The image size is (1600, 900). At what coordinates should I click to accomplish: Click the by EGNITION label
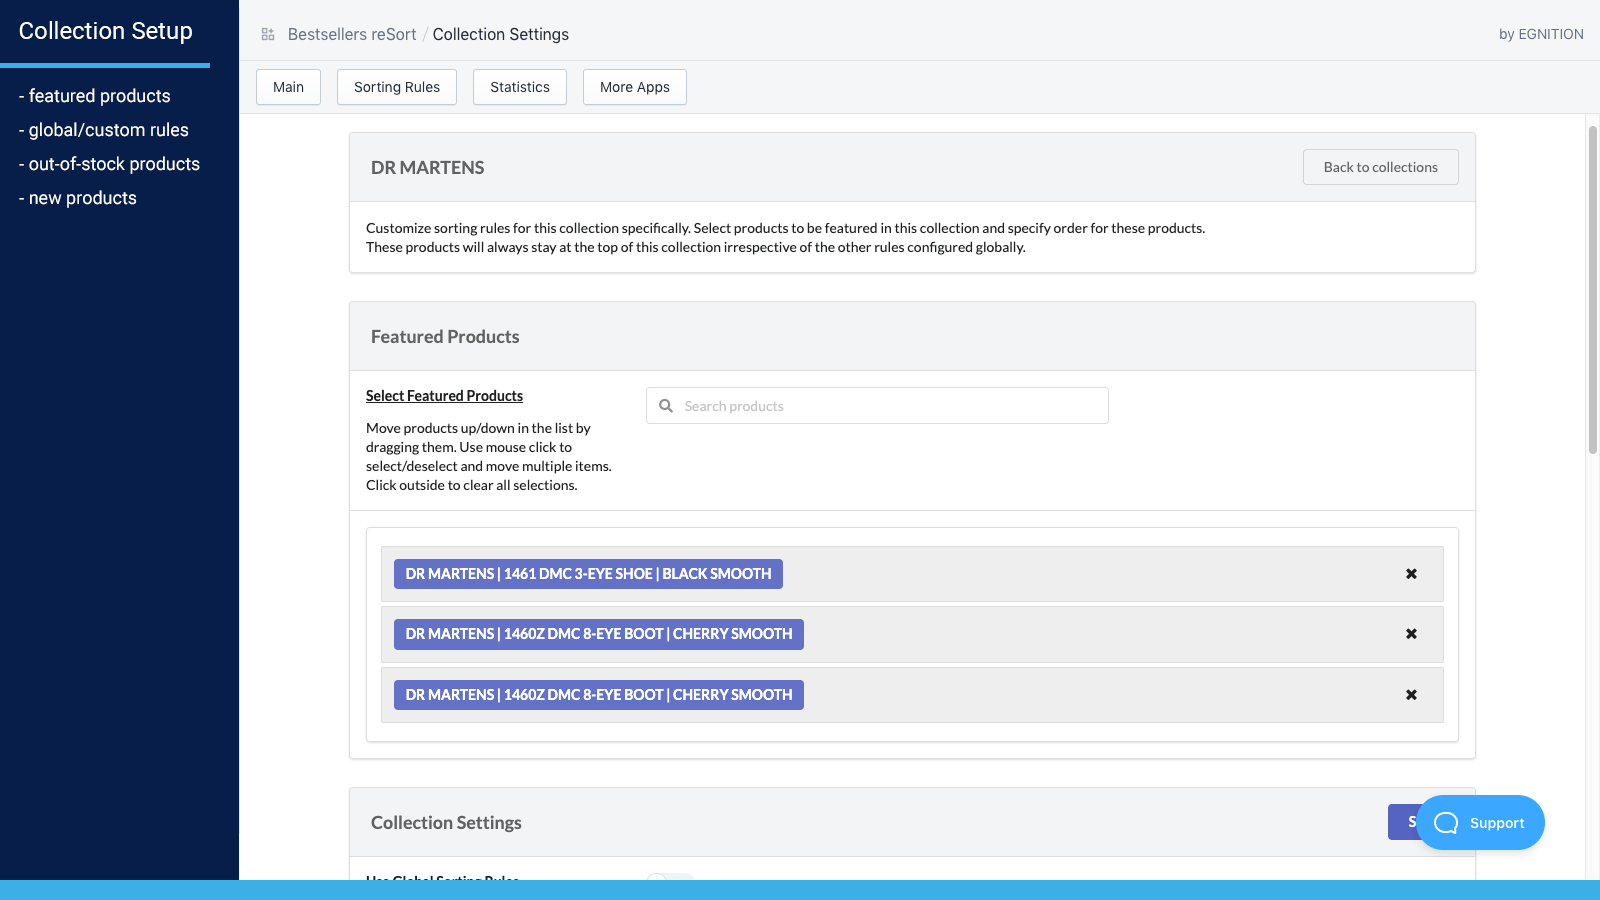point(1541,34)
